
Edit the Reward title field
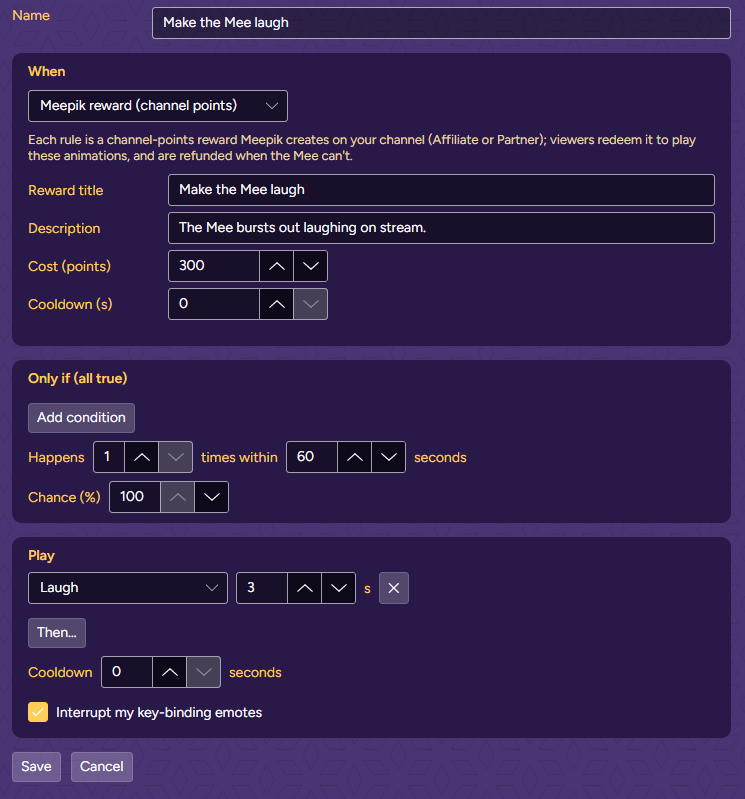[441, 190]
